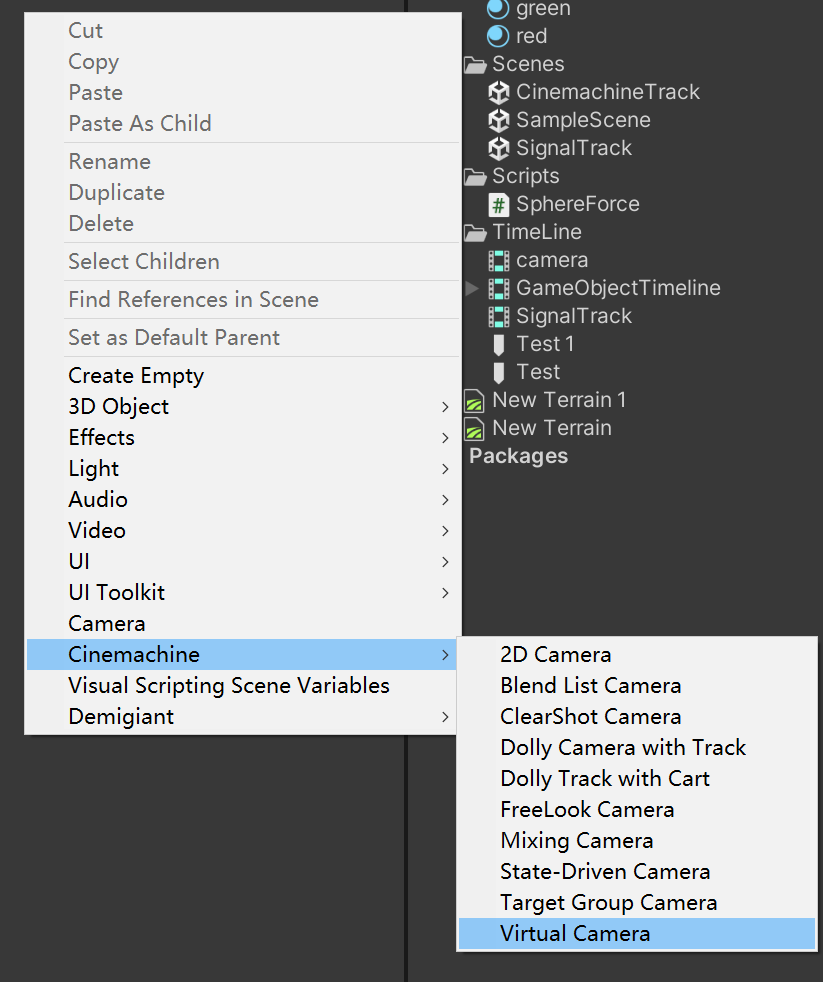The image size is (823, 982).
Task: Click the Copy menu entry
Action: (243, 61)
